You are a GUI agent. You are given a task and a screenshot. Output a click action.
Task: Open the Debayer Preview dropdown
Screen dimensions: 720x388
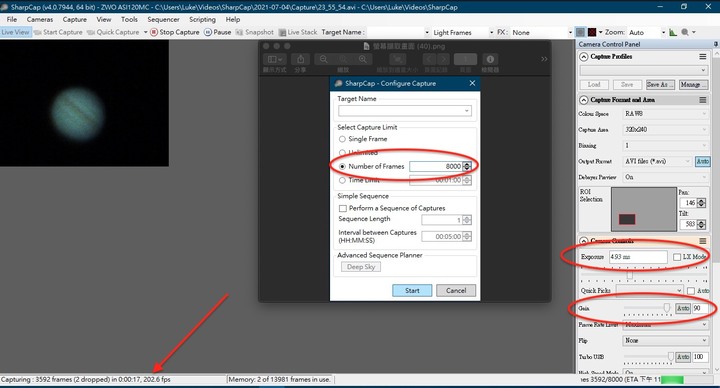click(x=666, y=177)
